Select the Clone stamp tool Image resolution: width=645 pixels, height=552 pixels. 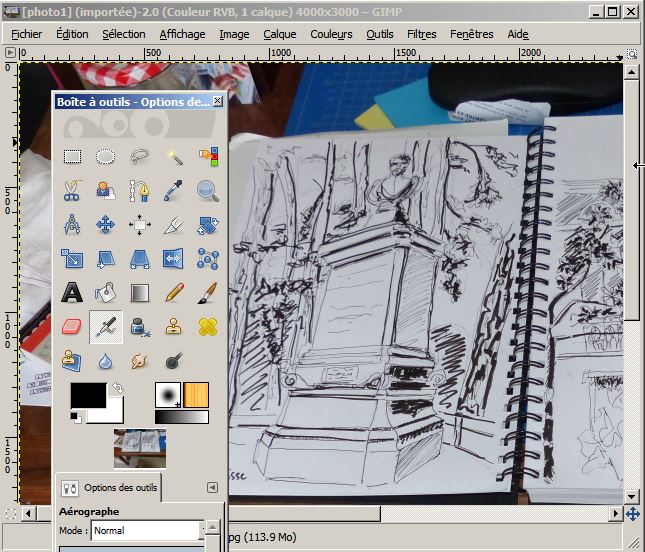(174, 327)
